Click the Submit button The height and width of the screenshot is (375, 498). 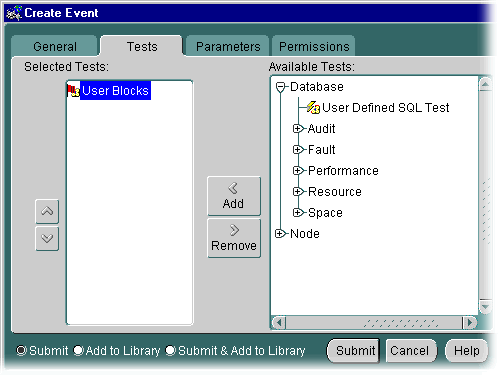354,351
